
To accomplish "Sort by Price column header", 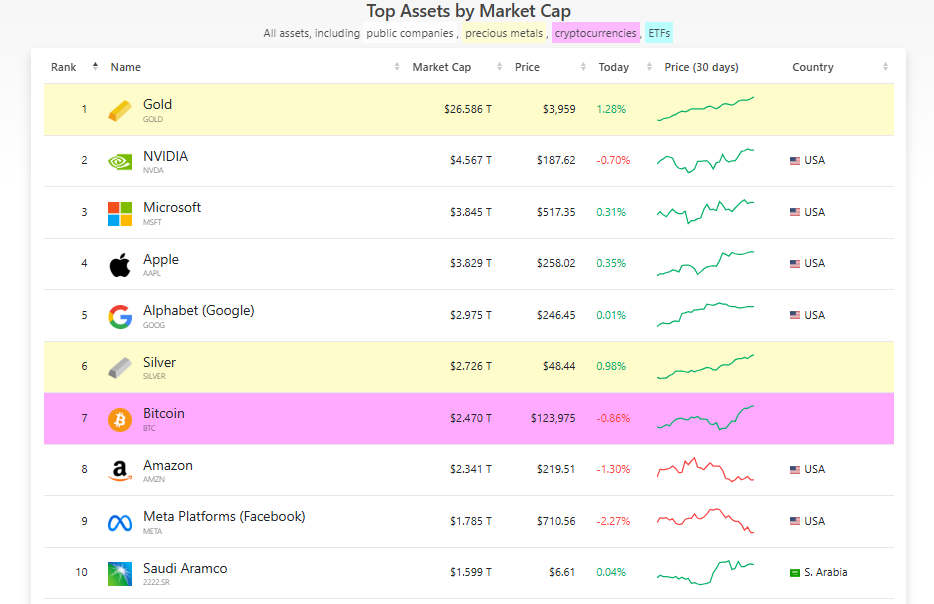I will pos(527,67).
